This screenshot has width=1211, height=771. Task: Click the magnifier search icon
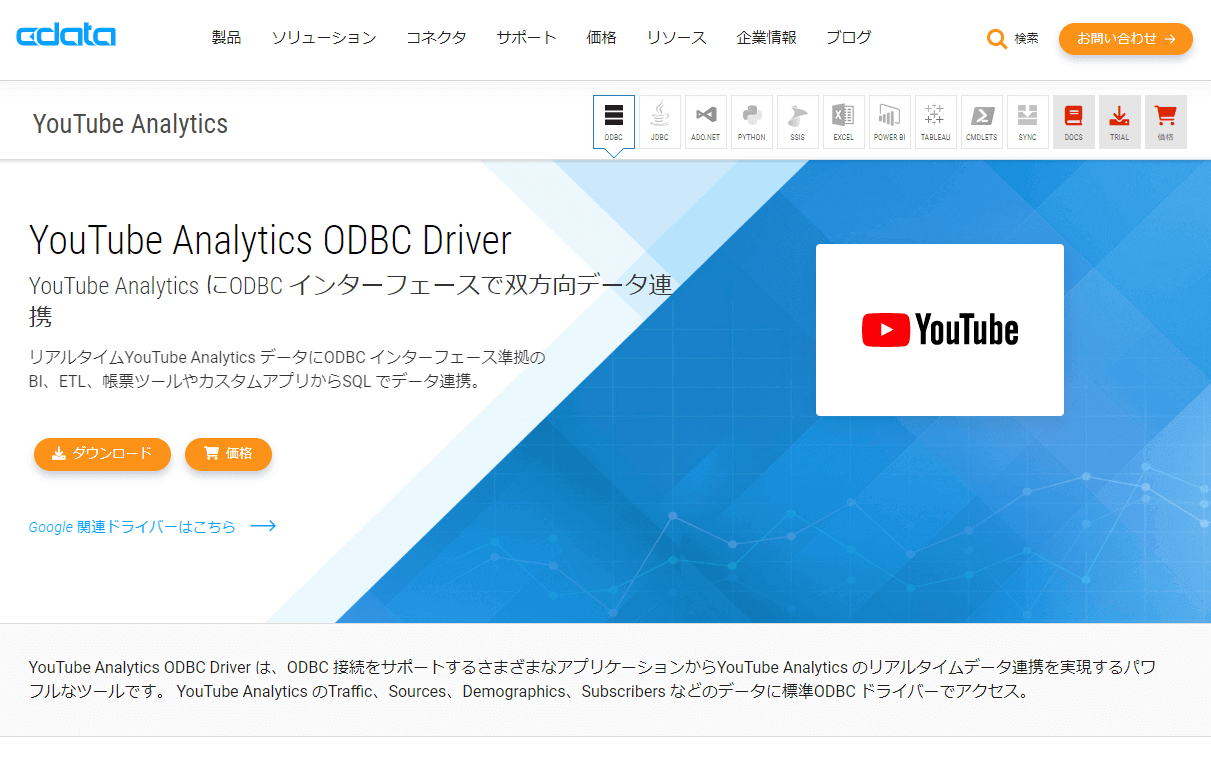click(996, 38)
